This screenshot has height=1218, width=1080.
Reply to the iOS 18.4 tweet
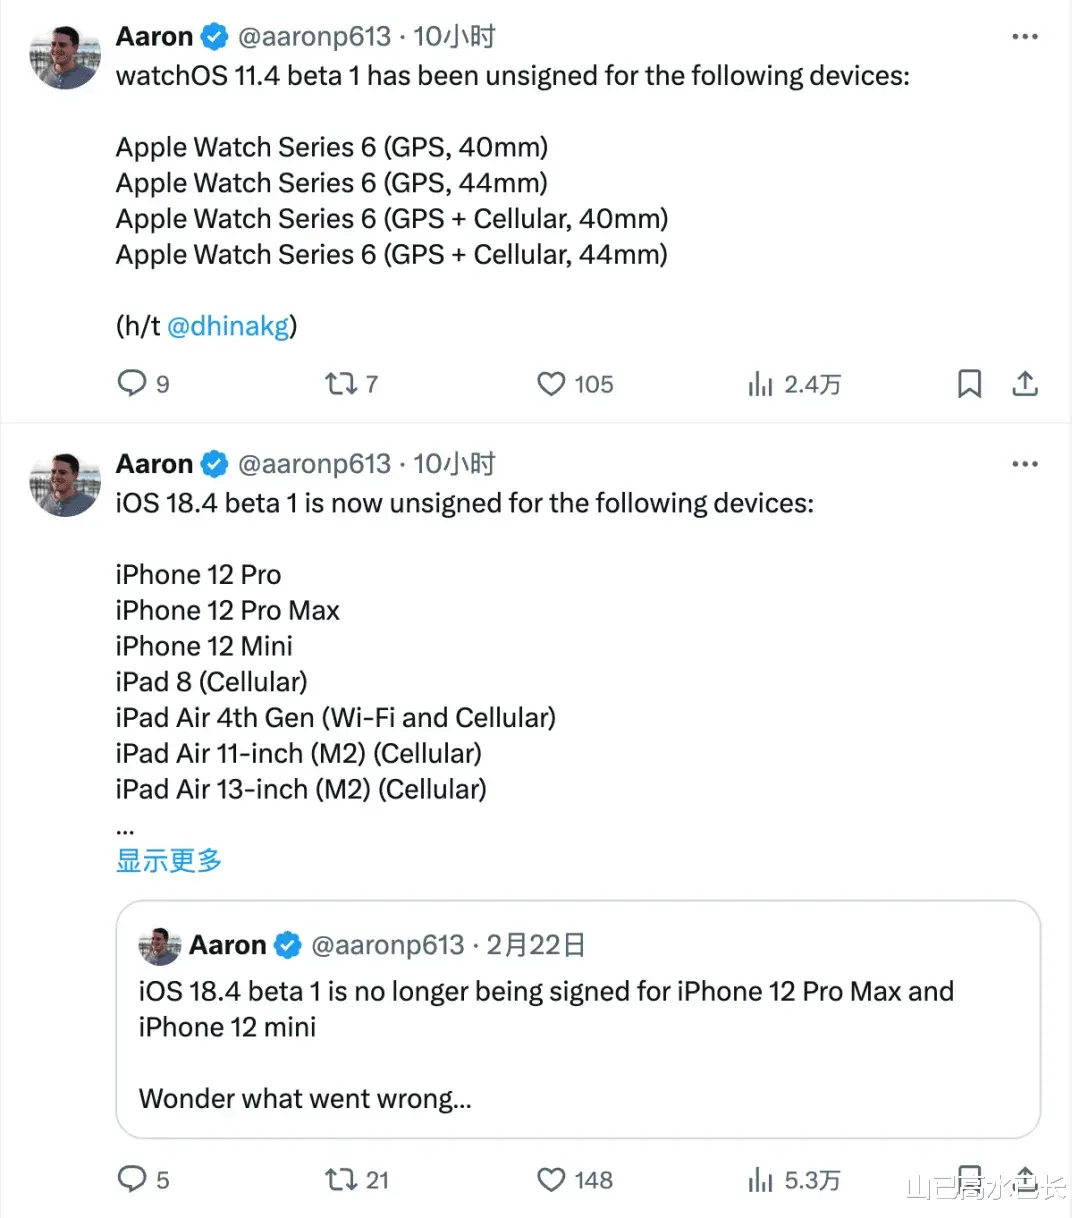(x=132, y=1179)
